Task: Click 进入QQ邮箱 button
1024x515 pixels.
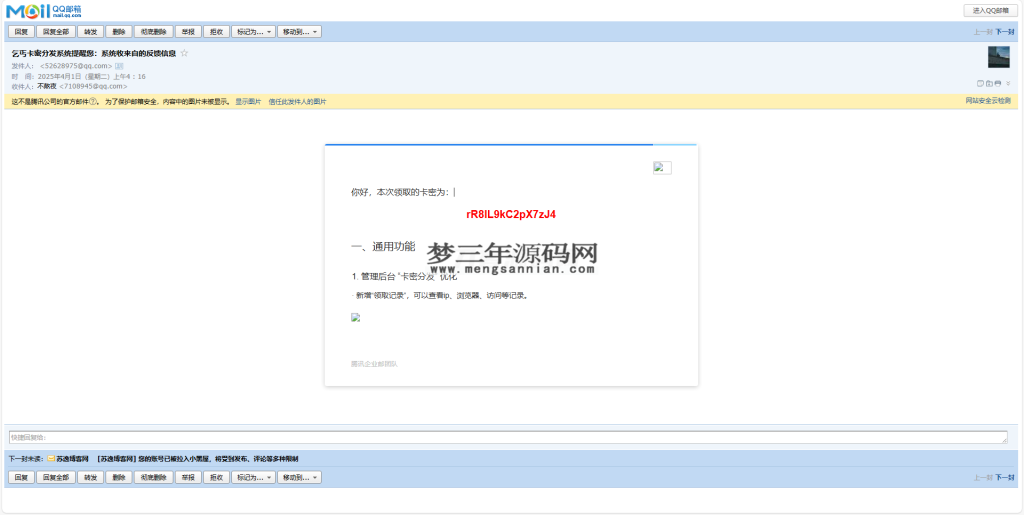Action: pos(990,10)
